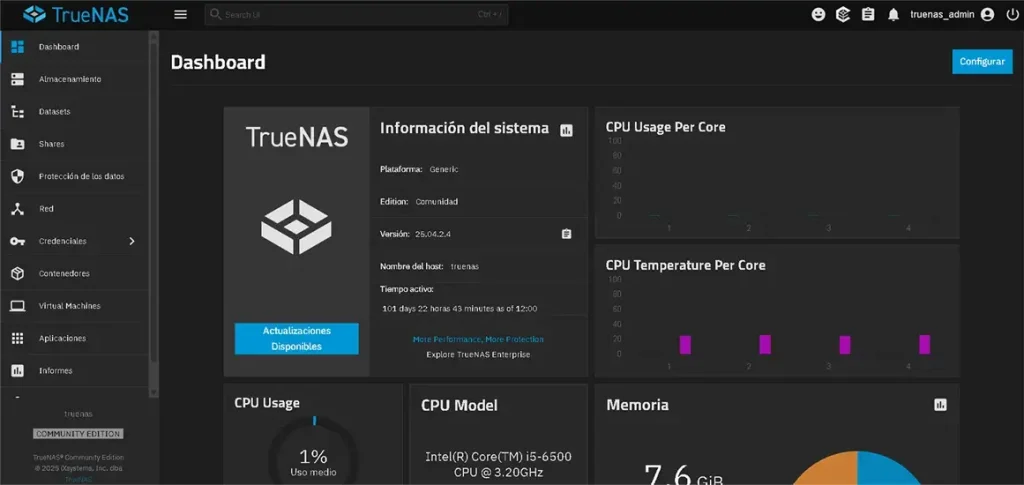1024x485 pixels.
Task: Click the Configurar button
Action: point(982,61)
